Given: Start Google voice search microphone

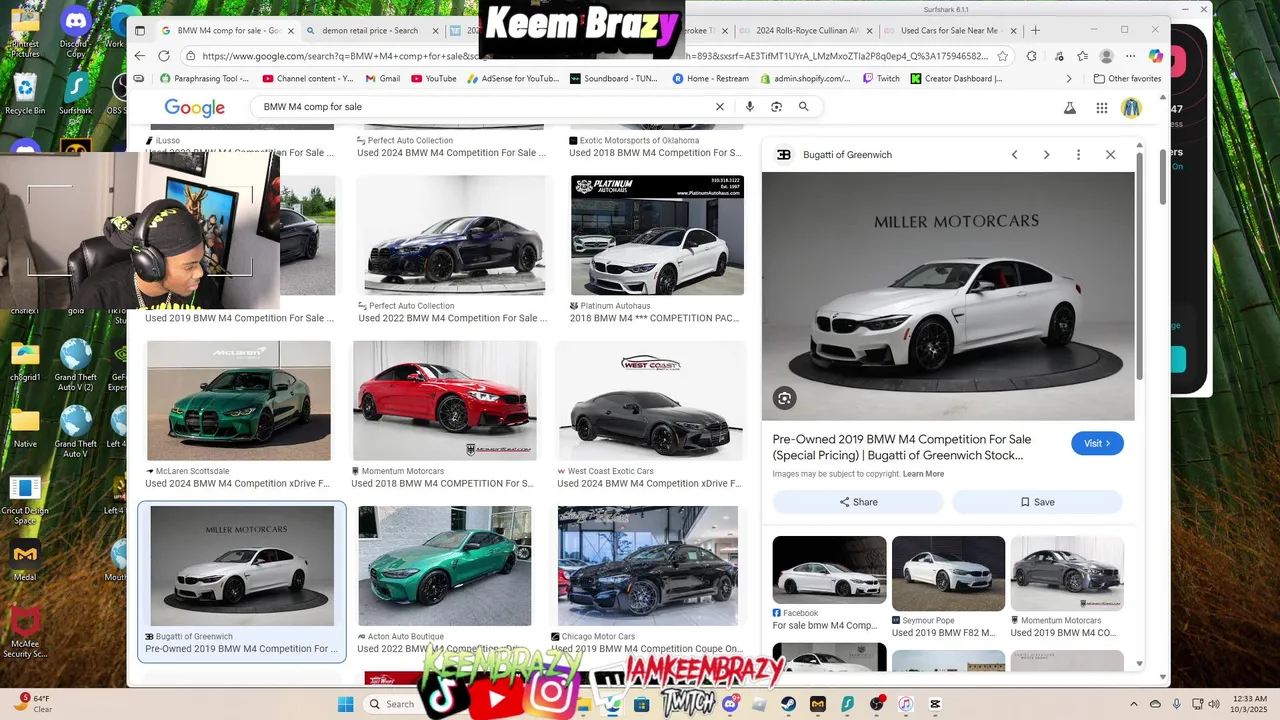Looking at the screenshot, I should click(x=749, y=107).
